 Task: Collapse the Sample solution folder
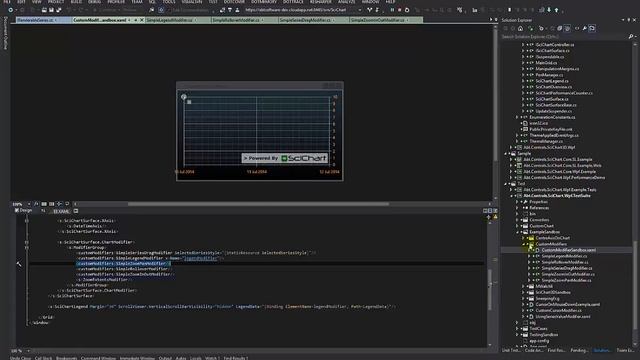(505, 153)
